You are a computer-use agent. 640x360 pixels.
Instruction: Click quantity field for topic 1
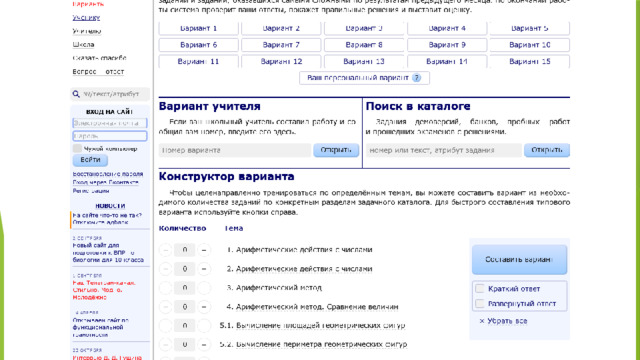(x=184, y=250)
